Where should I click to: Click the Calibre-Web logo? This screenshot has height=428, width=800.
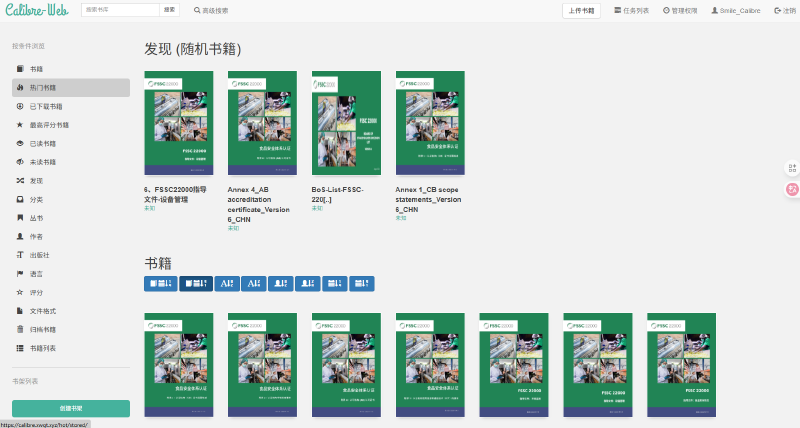pos(37,10)
